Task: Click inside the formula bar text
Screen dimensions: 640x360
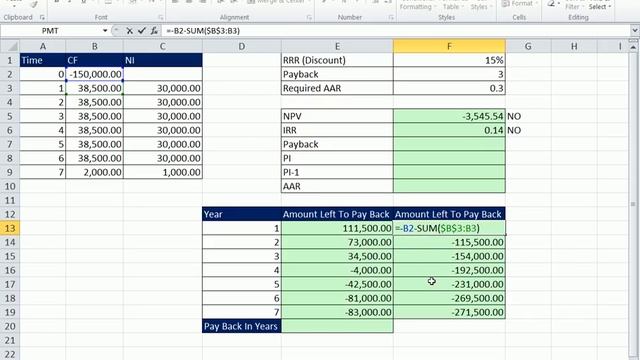Action: tap(203, 31)
